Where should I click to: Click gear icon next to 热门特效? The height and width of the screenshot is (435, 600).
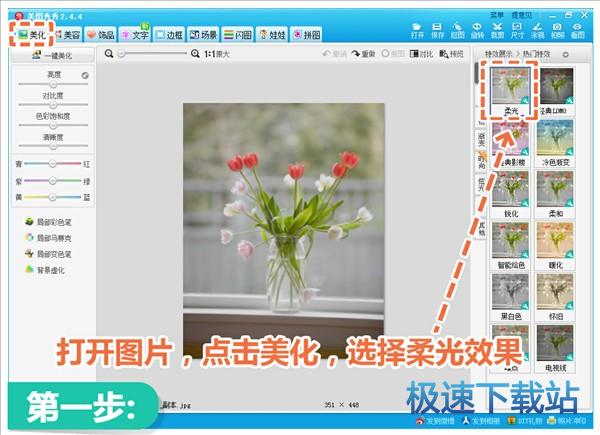coord(565,54)
